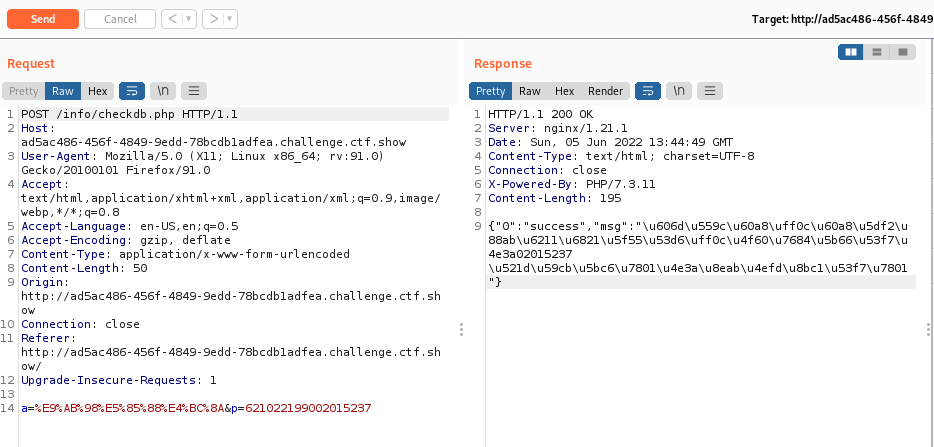This screenshot has width=934, height=447.
Task: Select the Hex tab in Request
Action: (x=98, y=91)
